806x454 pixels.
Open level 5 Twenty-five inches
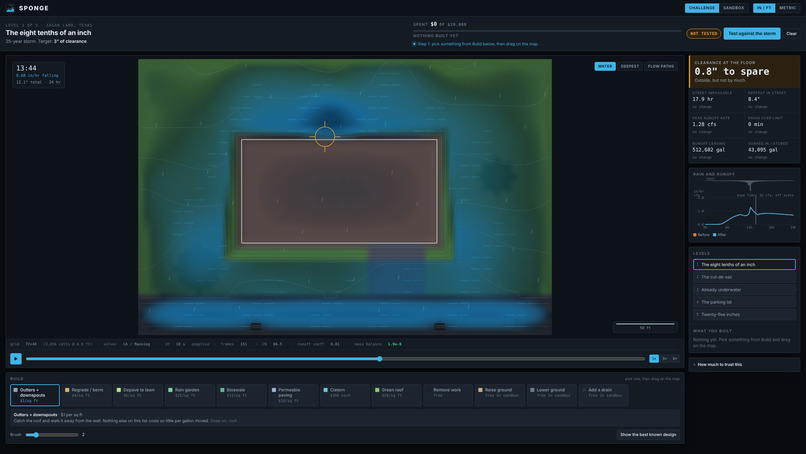(744, 315)
